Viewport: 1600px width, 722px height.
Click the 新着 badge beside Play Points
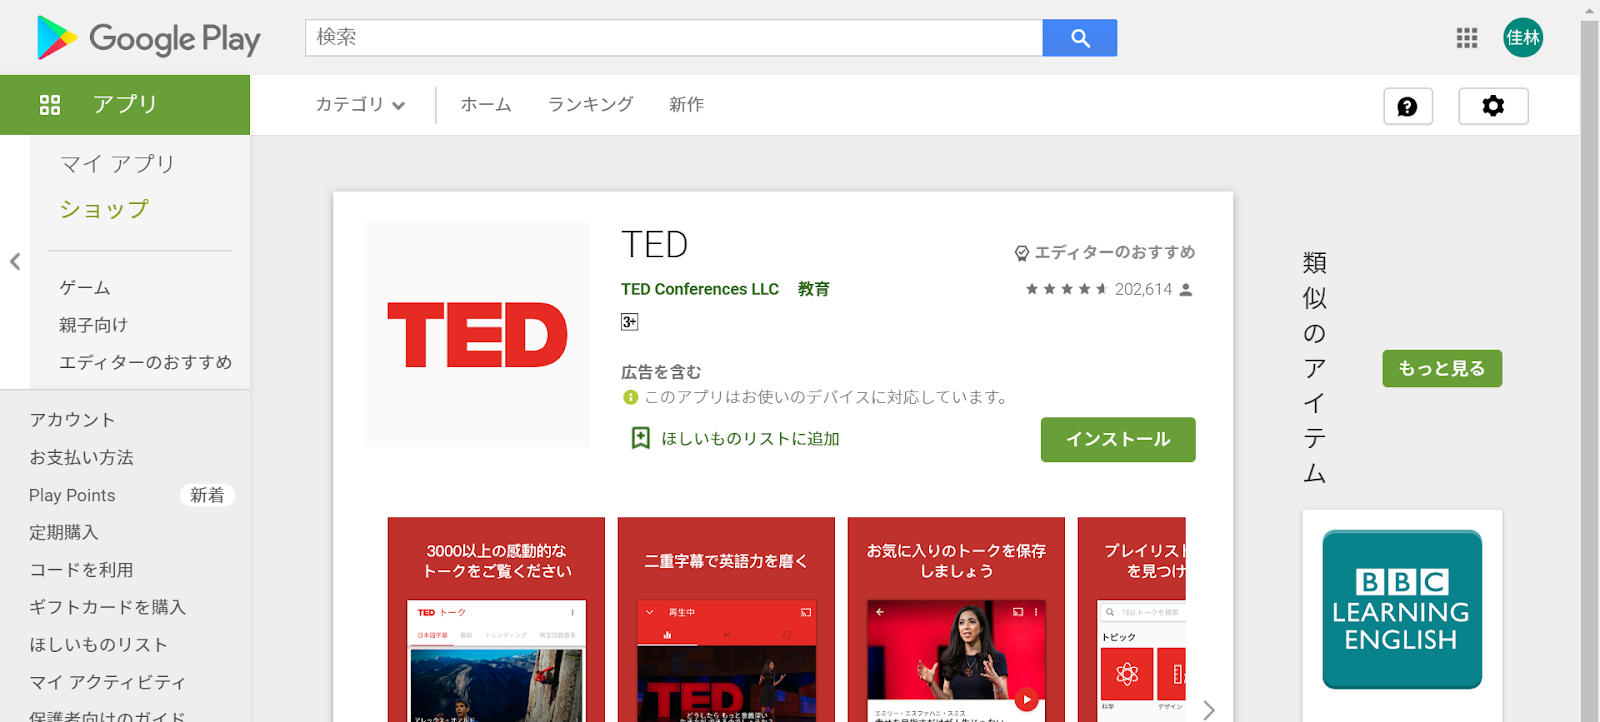pyautogui.click(x=207, y=495)
